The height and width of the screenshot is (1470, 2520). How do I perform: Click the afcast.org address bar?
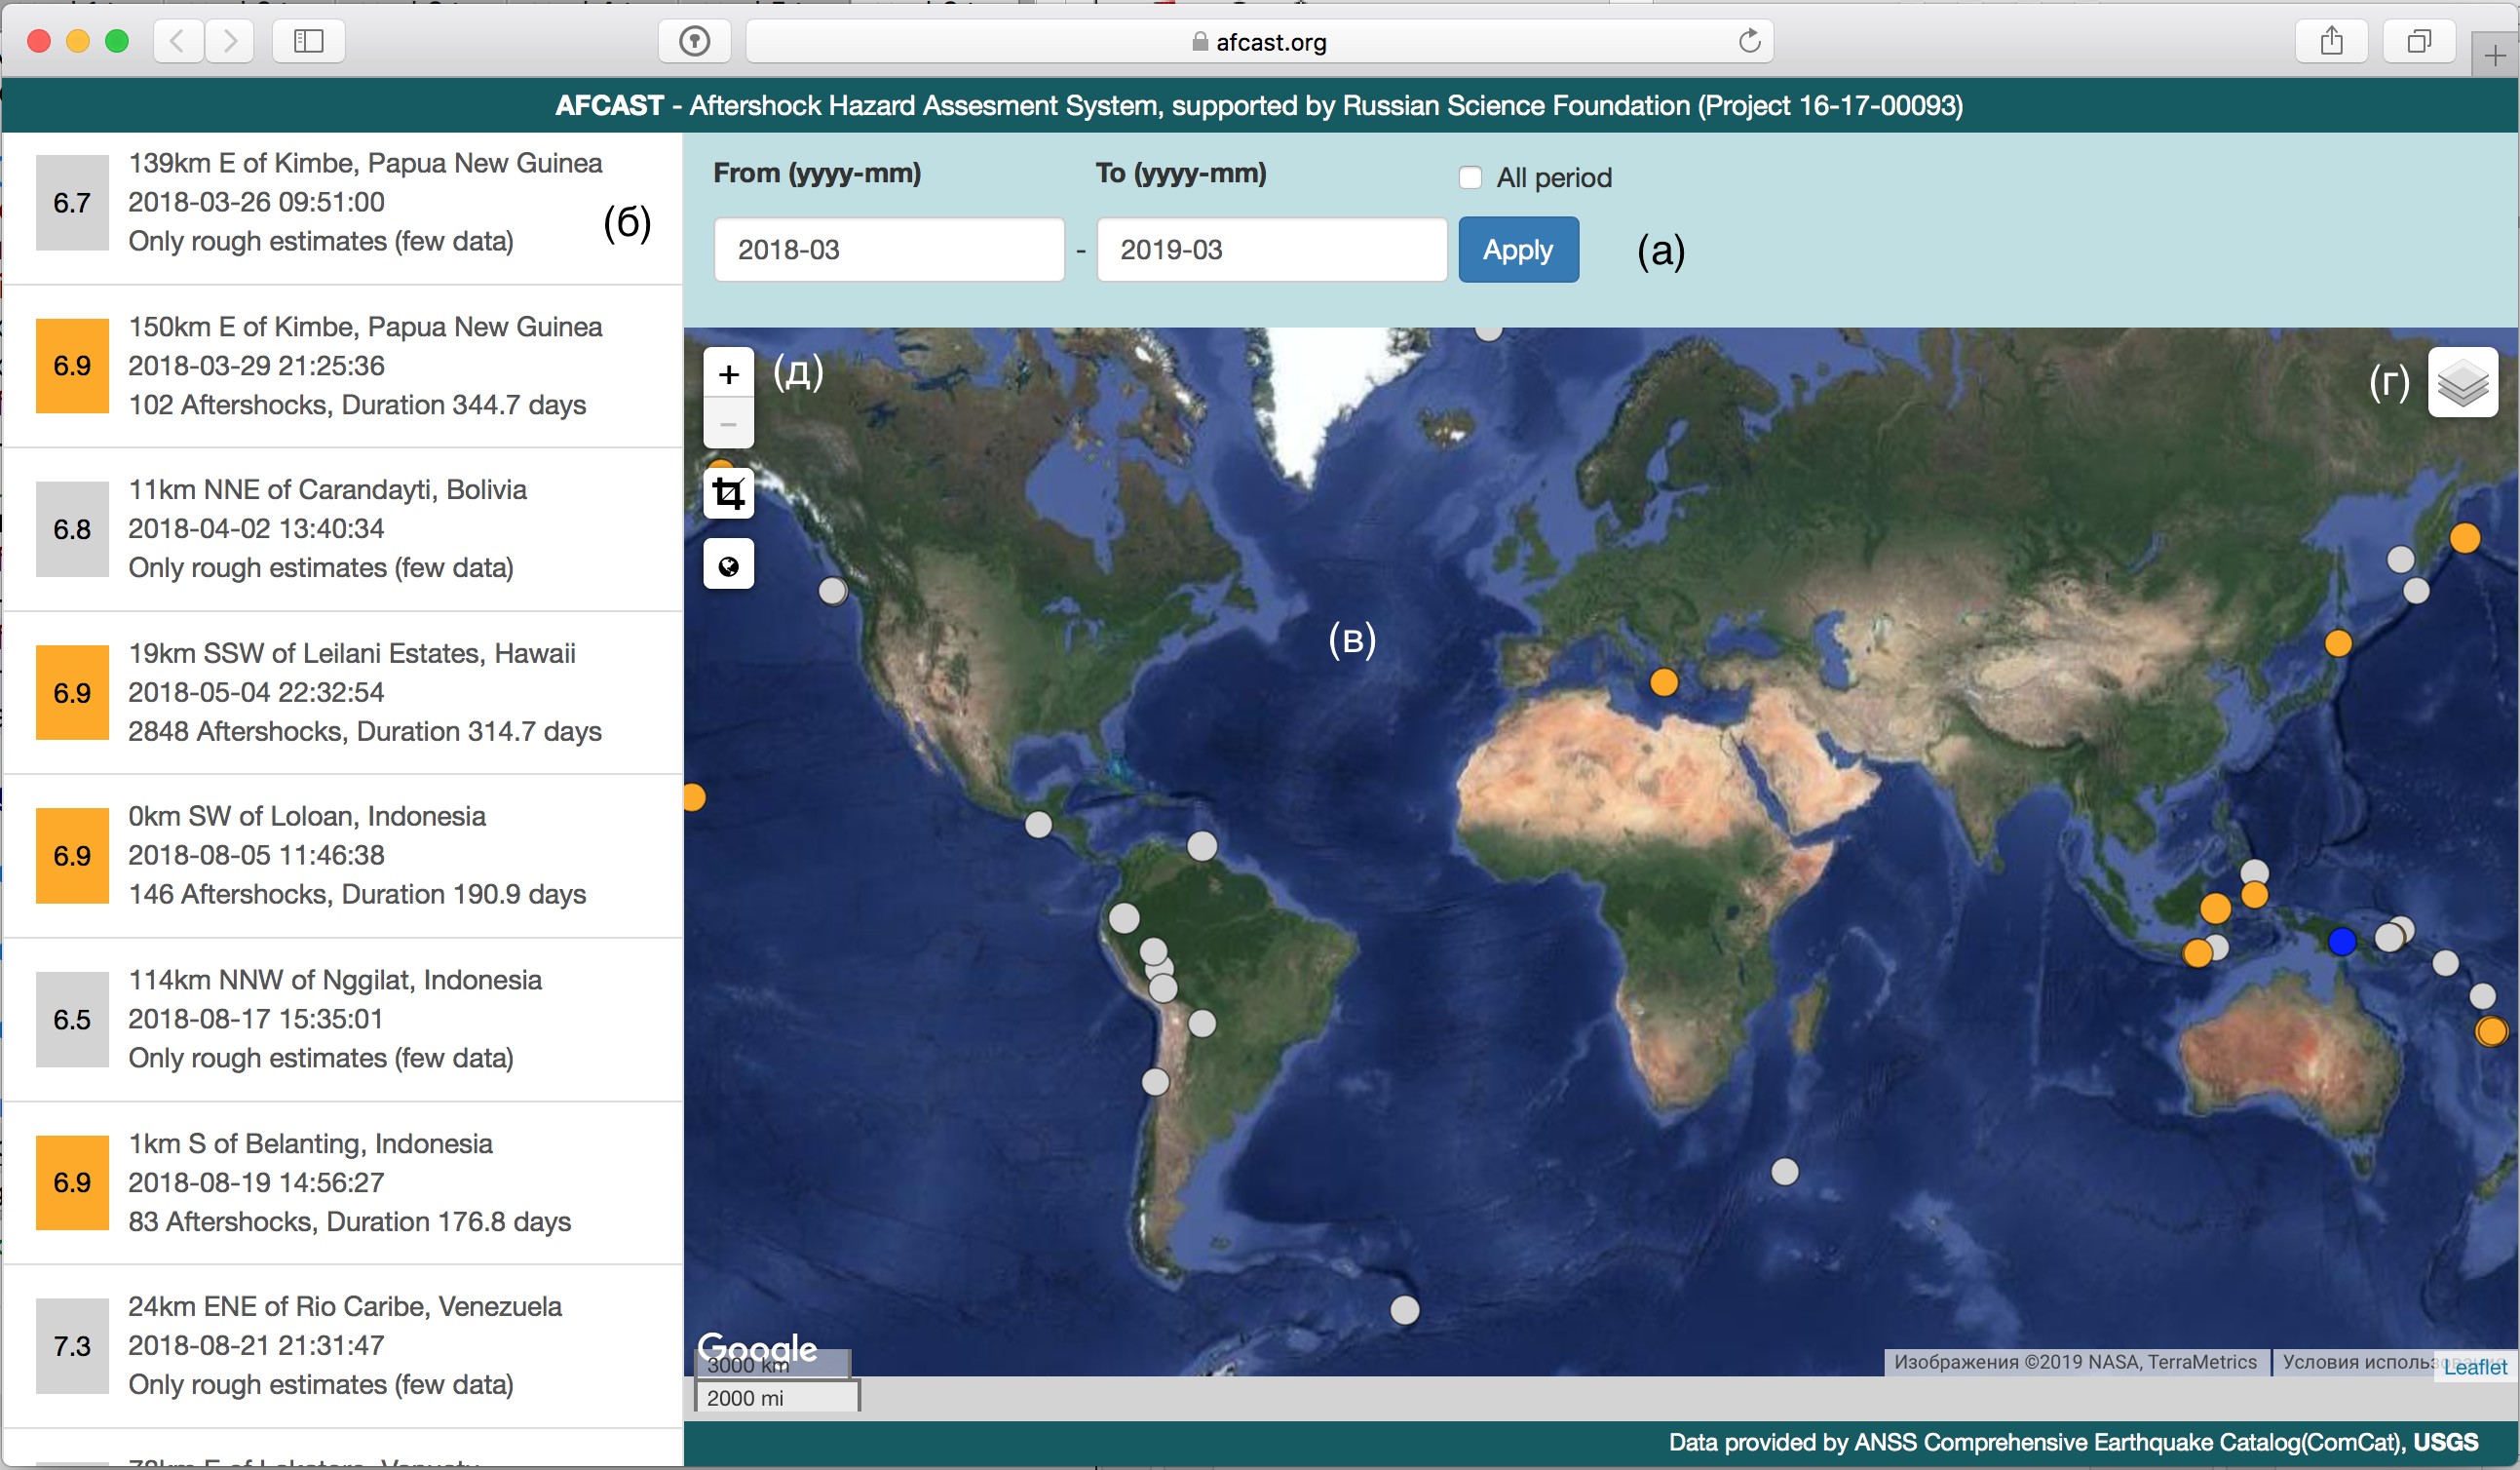[1259, 41]
